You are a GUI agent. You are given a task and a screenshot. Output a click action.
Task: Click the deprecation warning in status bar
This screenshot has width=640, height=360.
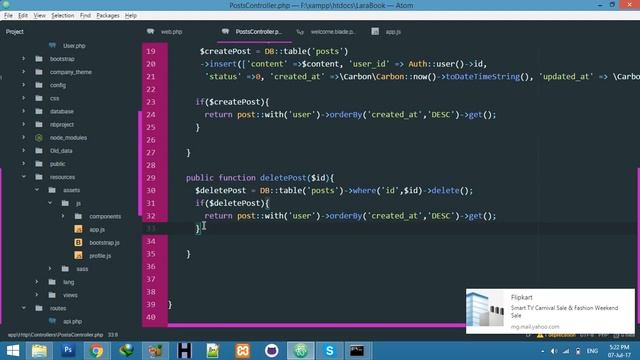pos(556,335)
